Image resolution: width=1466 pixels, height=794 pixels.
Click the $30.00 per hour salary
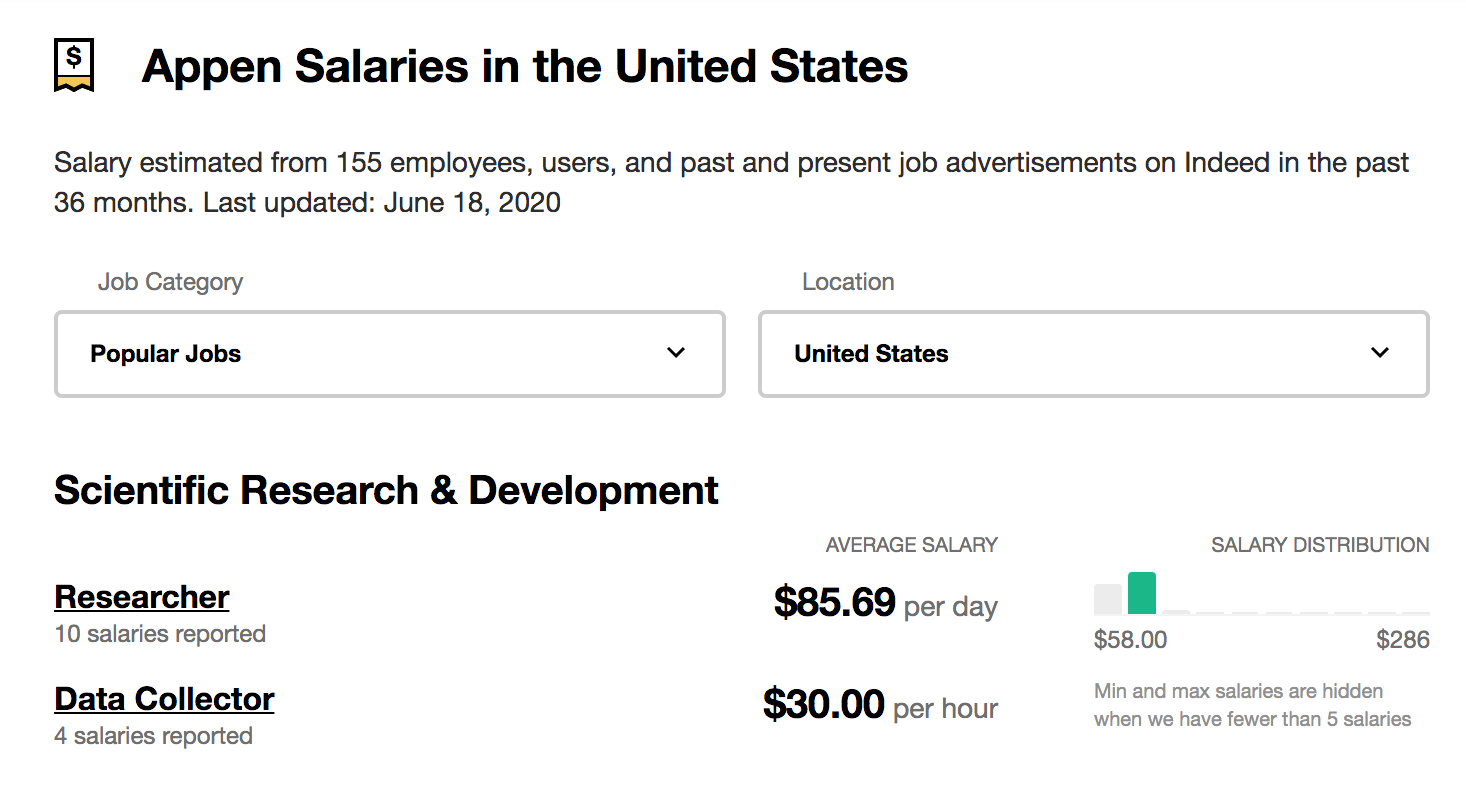tap(880, 705)
